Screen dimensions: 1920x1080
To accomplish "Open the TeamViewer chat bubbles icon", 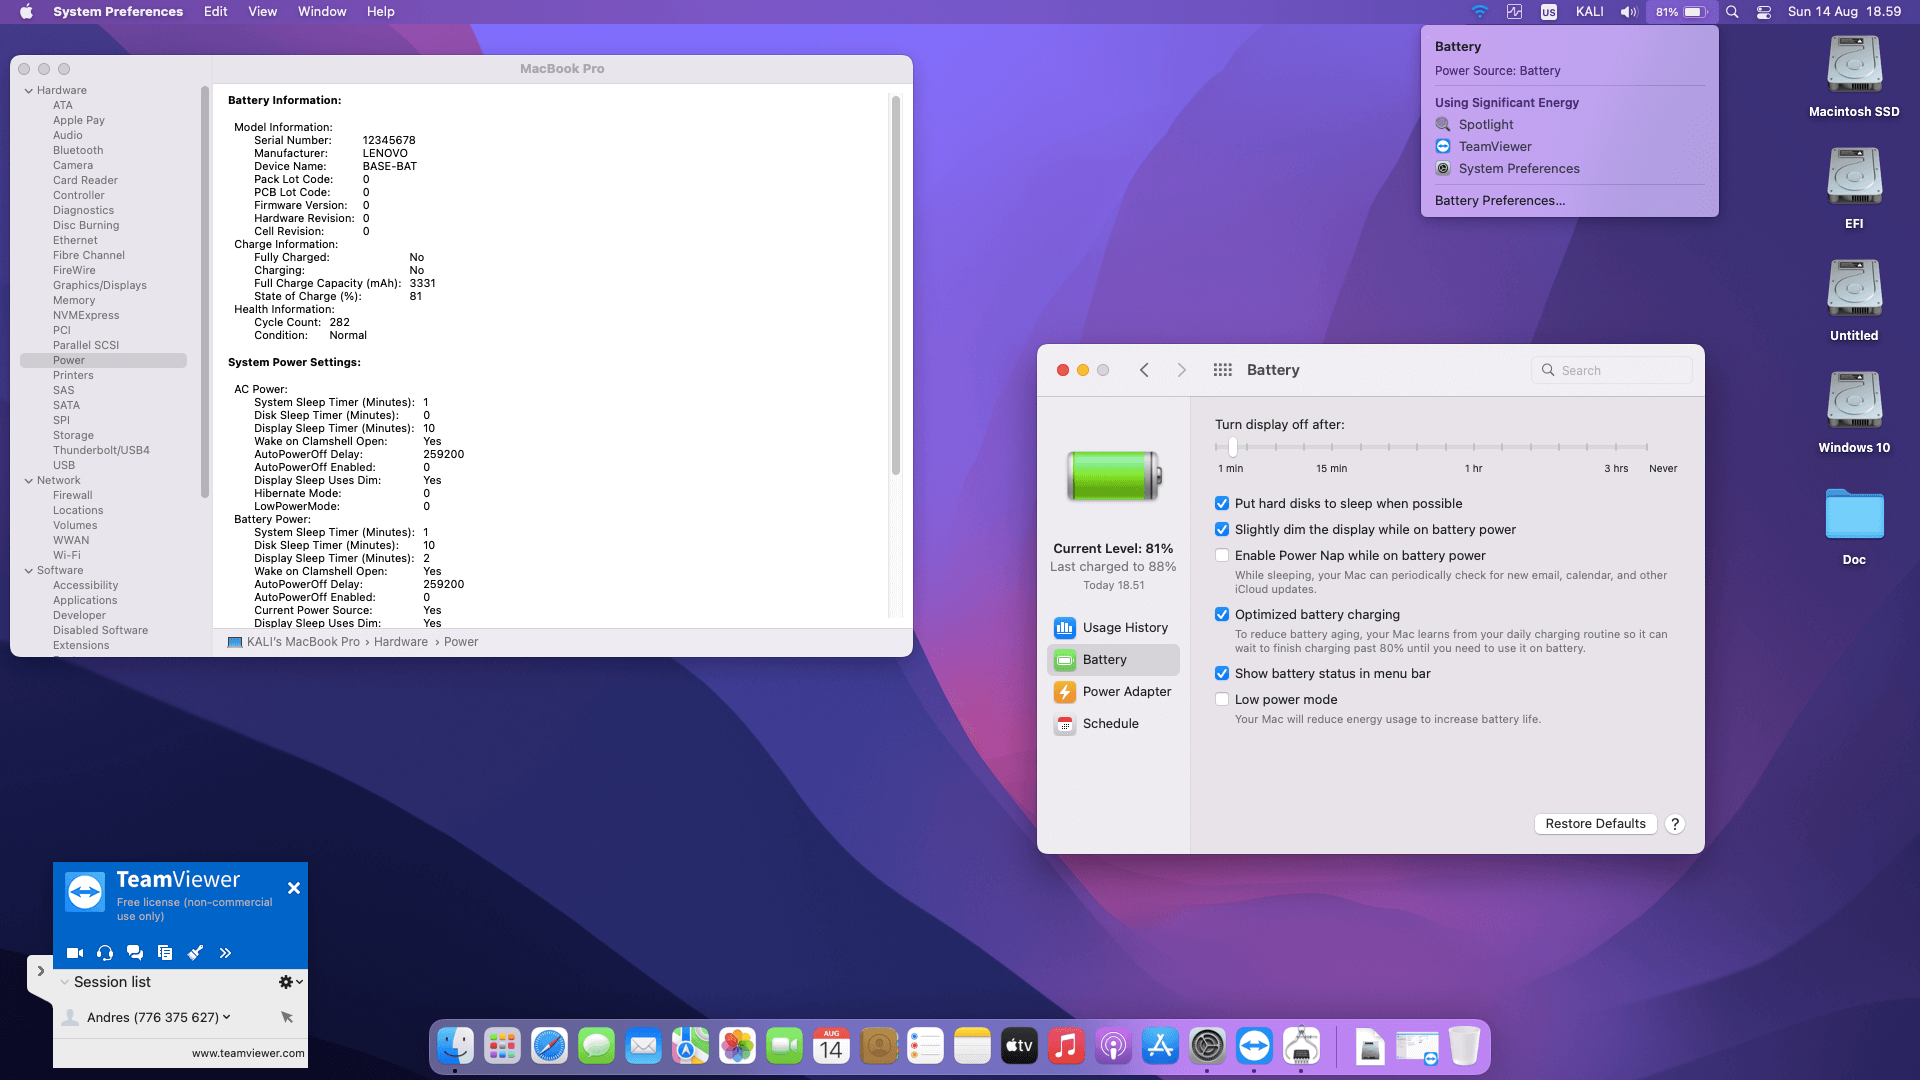I will pyautogui.click(x=135, y=953).
